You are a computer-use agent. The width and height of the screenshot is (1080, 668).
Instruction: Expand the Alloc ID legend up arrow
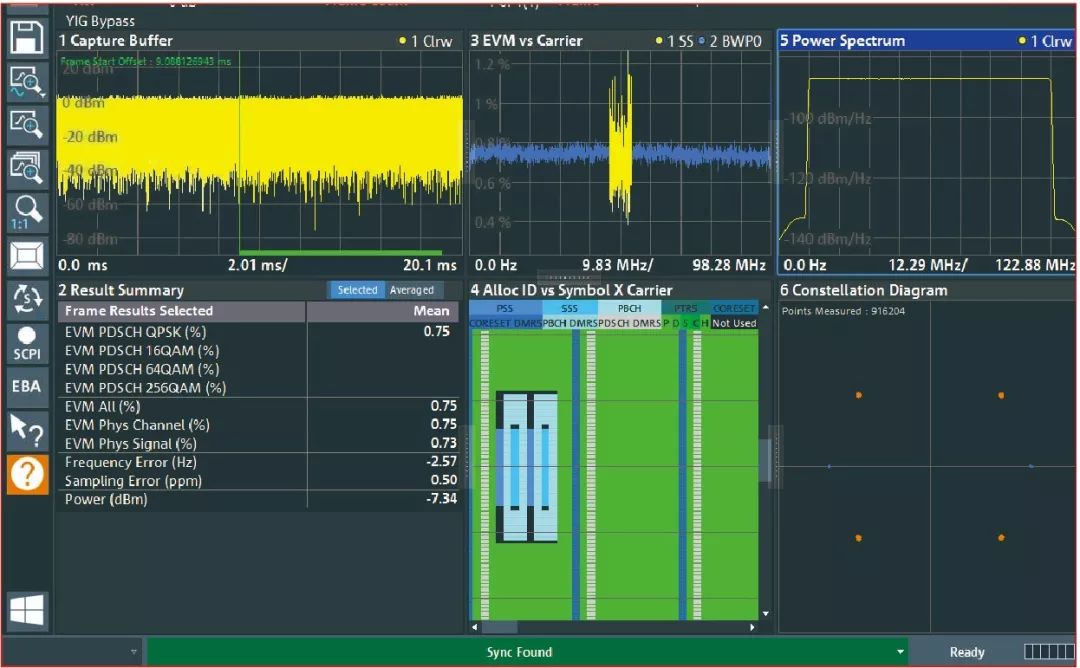[765, 308]
